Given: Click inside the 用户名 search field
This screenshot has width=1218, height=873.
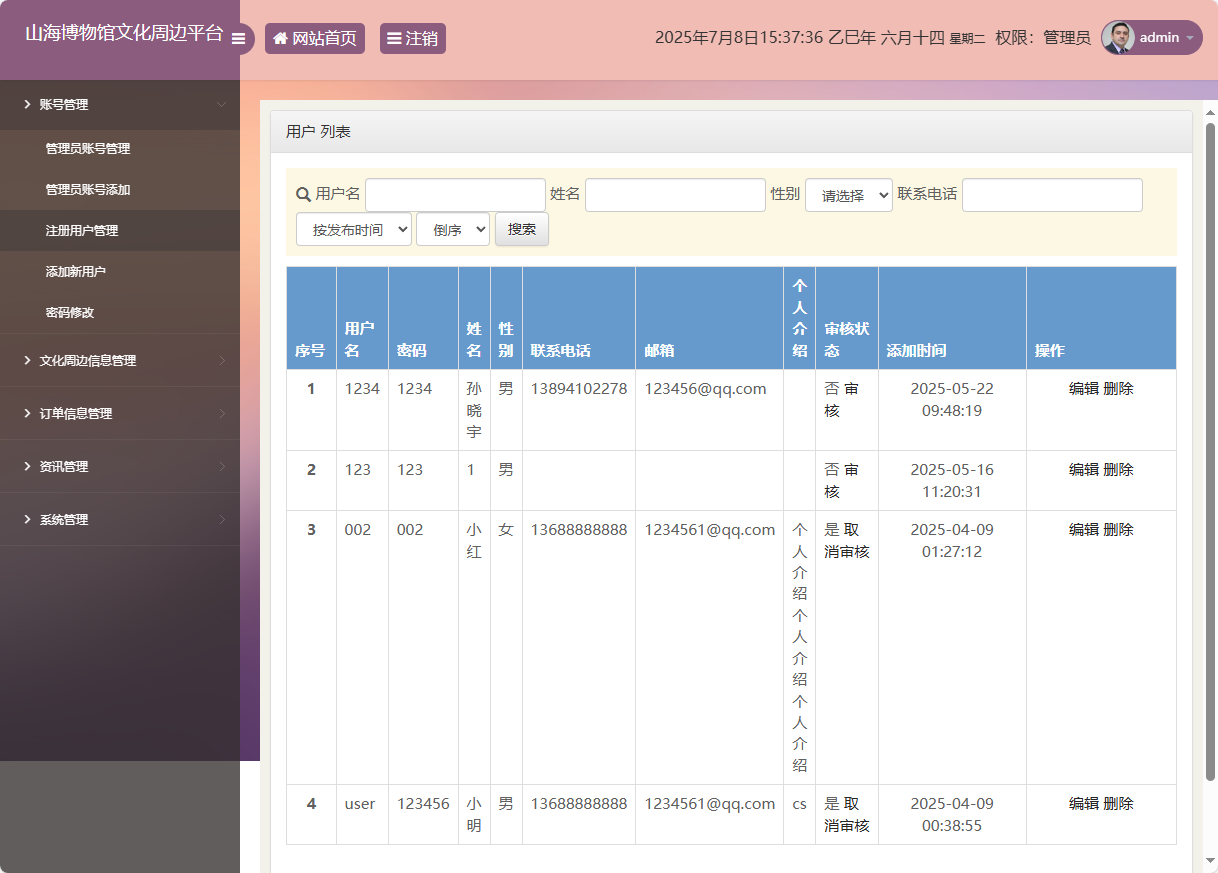Looking at the screenshot, I should click(455, 194).
